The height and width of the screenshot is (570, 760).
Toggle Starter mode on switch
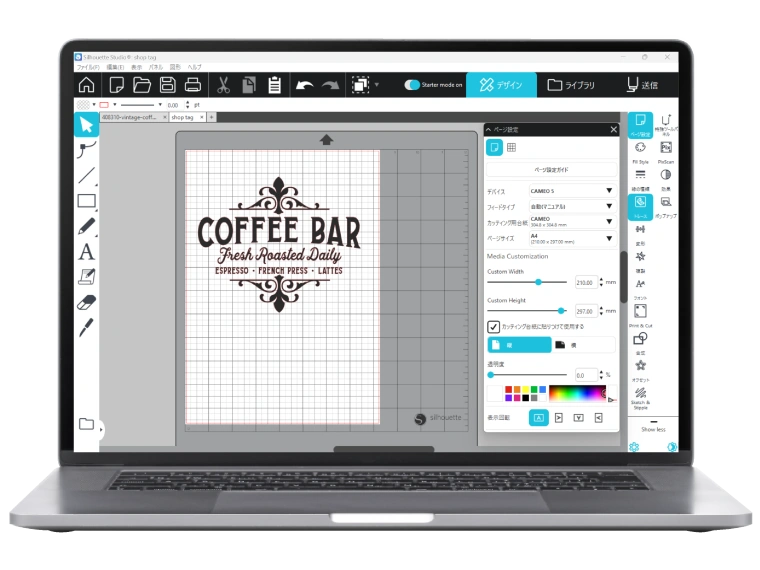point(412,85)
